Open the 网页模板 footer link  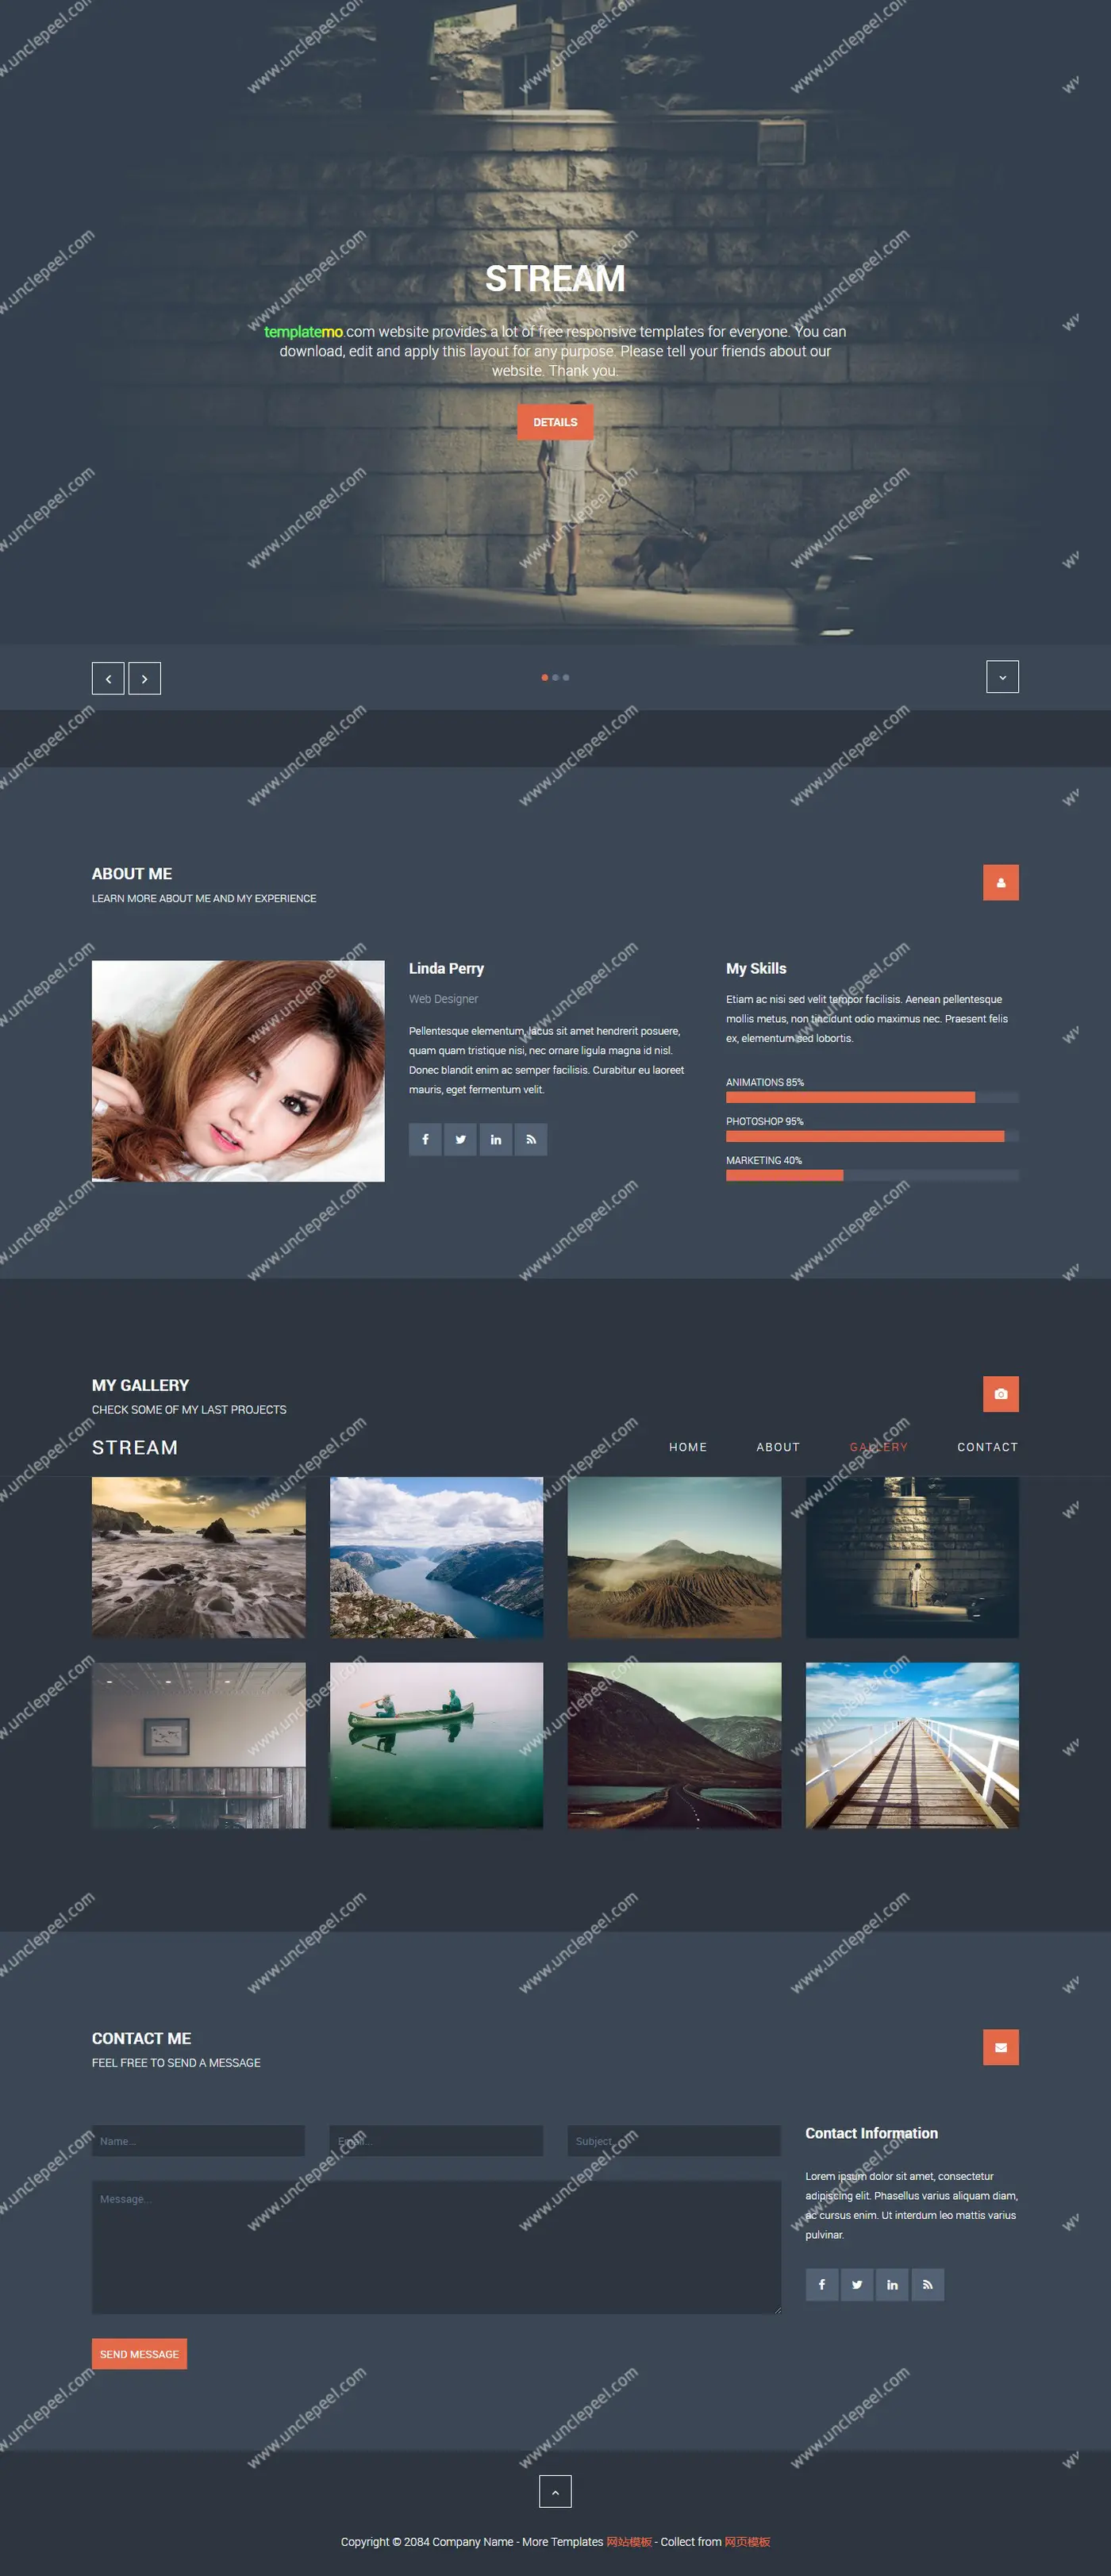(x=747, y=2542)
